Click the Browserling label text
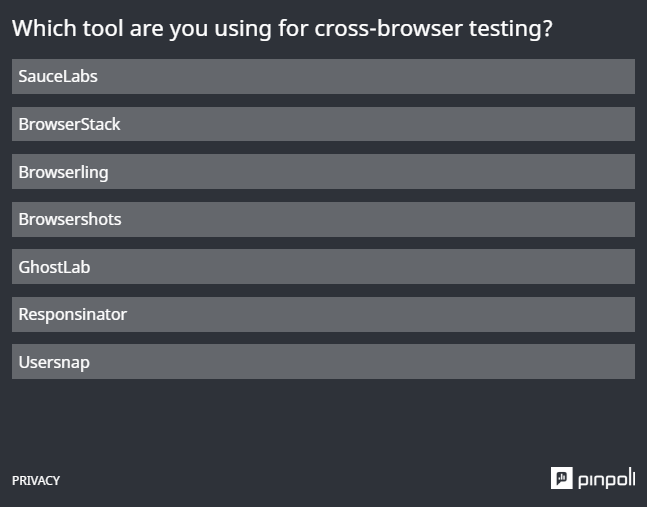The height and width of the screenshot is (507, 647). [64, 172]
